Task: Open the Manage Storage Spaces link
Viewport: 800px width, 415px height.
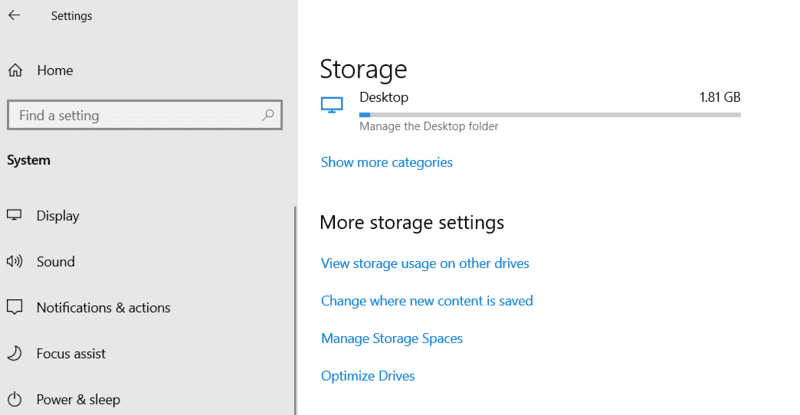Action: click(x=391, y=338)
